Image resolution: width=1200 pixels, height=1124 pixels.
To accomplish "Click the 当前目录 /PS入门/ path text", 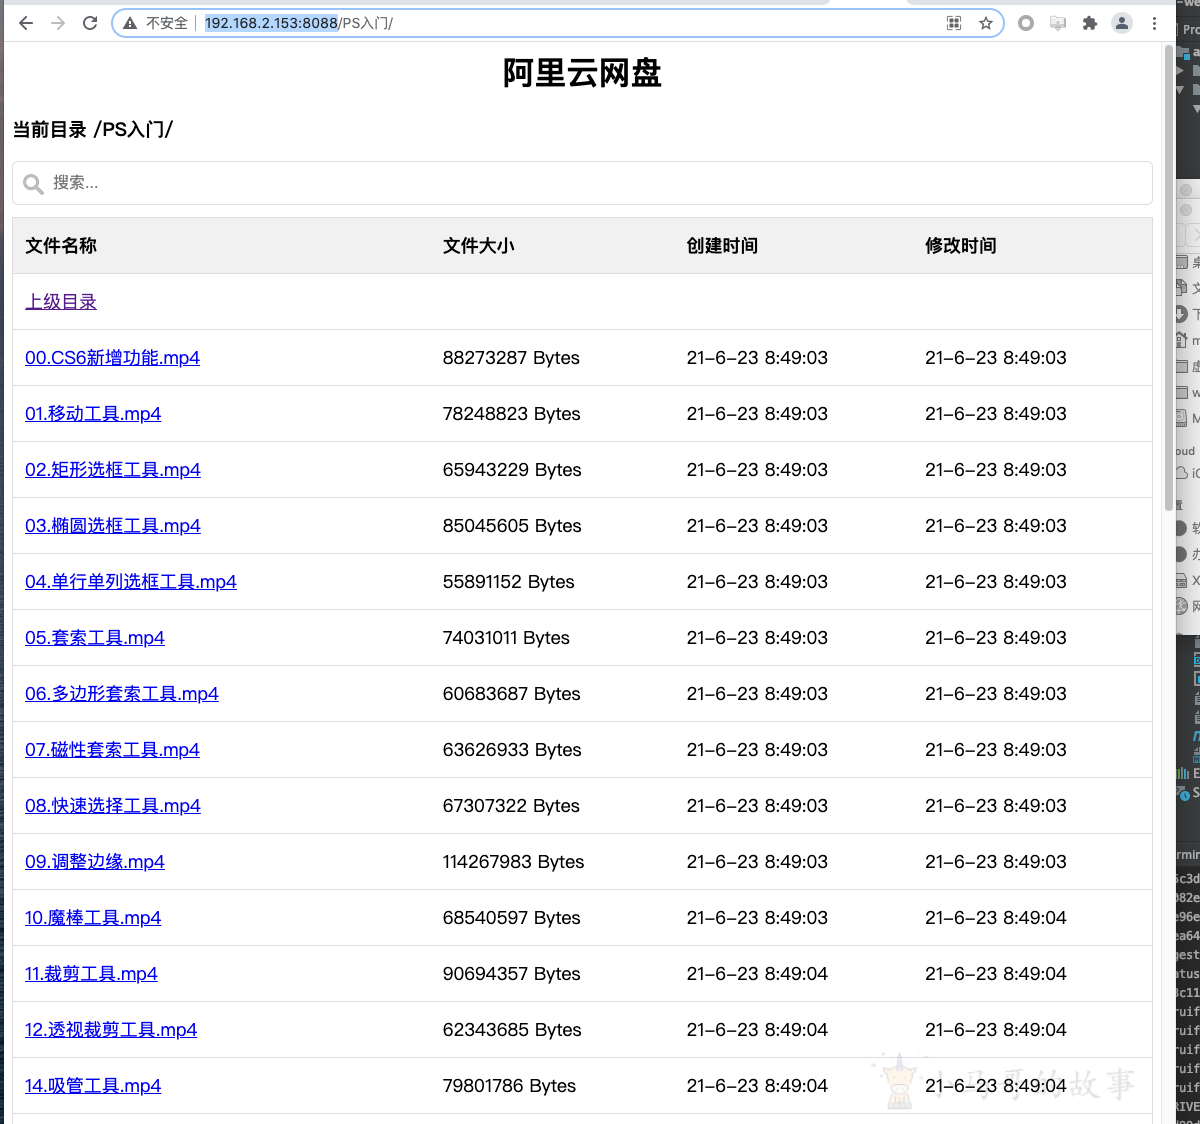I will click(x=92, y=130).
